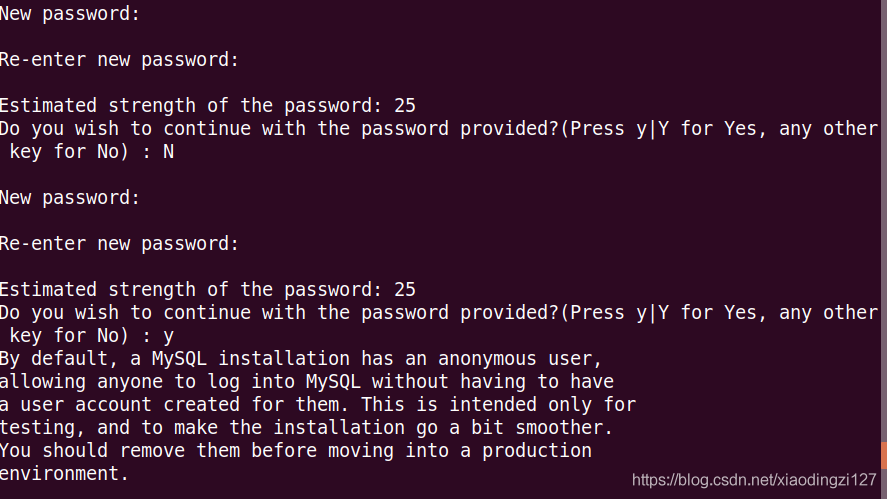Click the line 'By default, a MySQL installation has an anonymous user,'
This screenshot has height=499, width=887.
pos(301,359)
